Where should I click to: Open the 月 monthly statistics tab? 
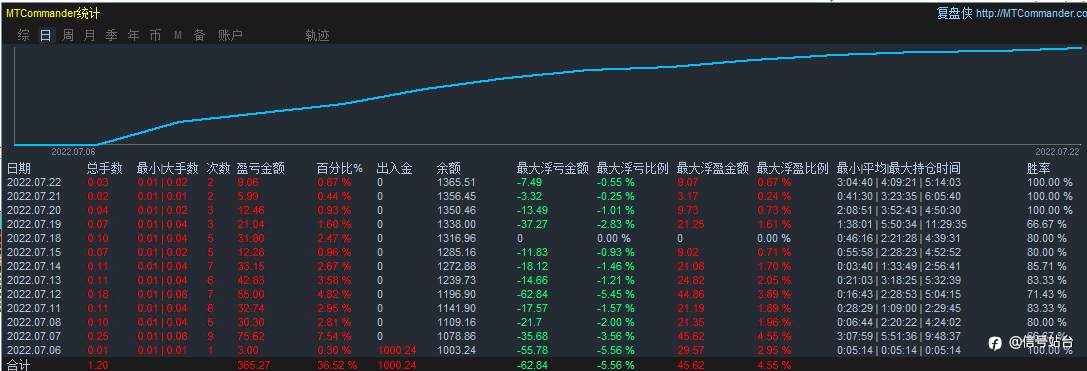(89, 35)
